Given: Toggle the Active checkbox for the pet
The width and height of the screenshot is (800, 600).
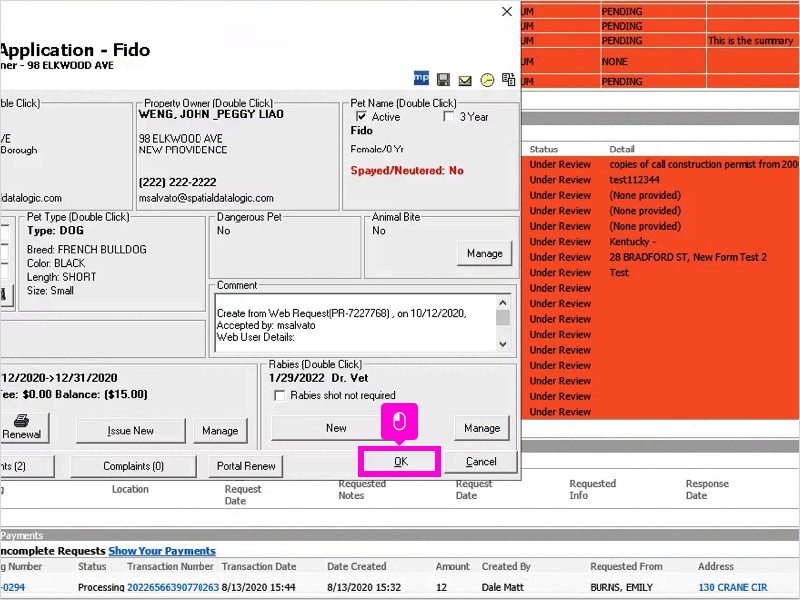Looking at the screenshot, I should pyautogui.click(x=361, y=116).
